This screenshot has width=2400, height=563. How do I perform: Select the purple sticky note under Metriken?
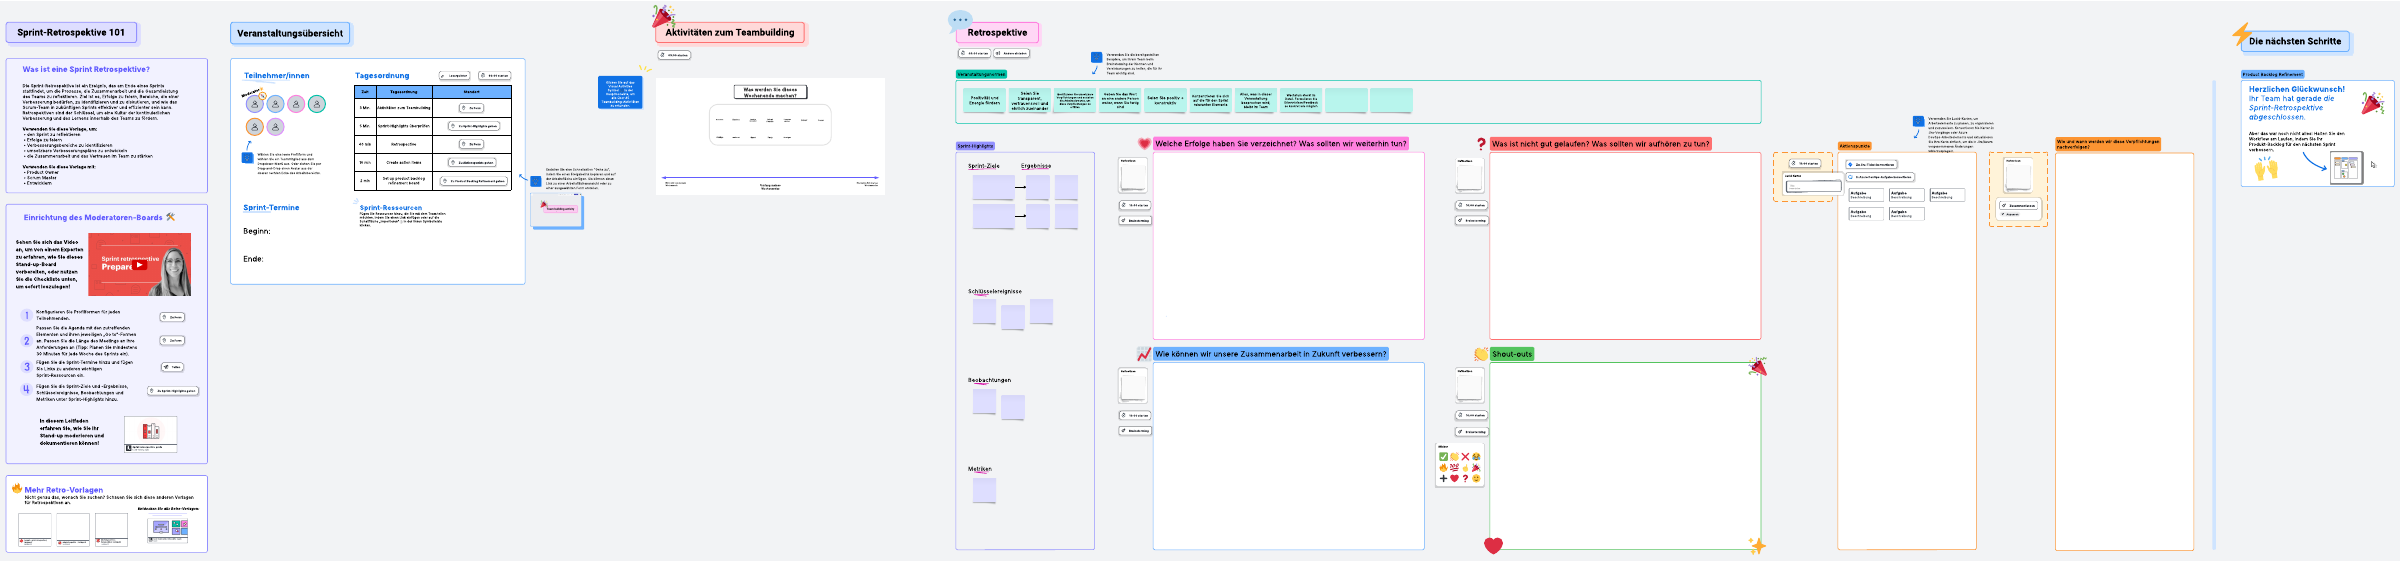point(984,490)
